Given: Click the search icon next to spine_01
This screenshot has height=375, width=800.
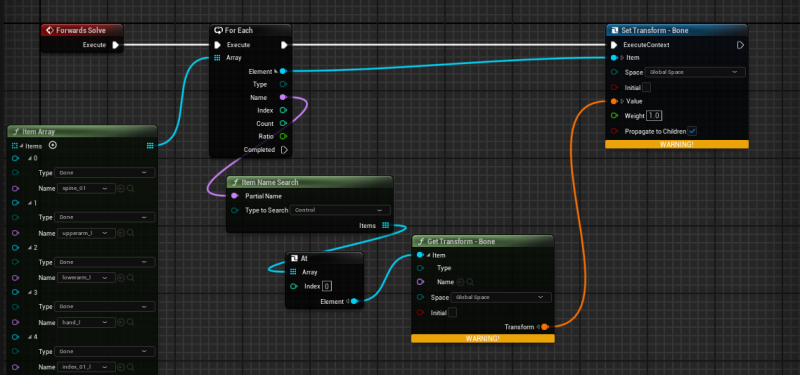Looking at the screenshot, I should tap(131, 188).
